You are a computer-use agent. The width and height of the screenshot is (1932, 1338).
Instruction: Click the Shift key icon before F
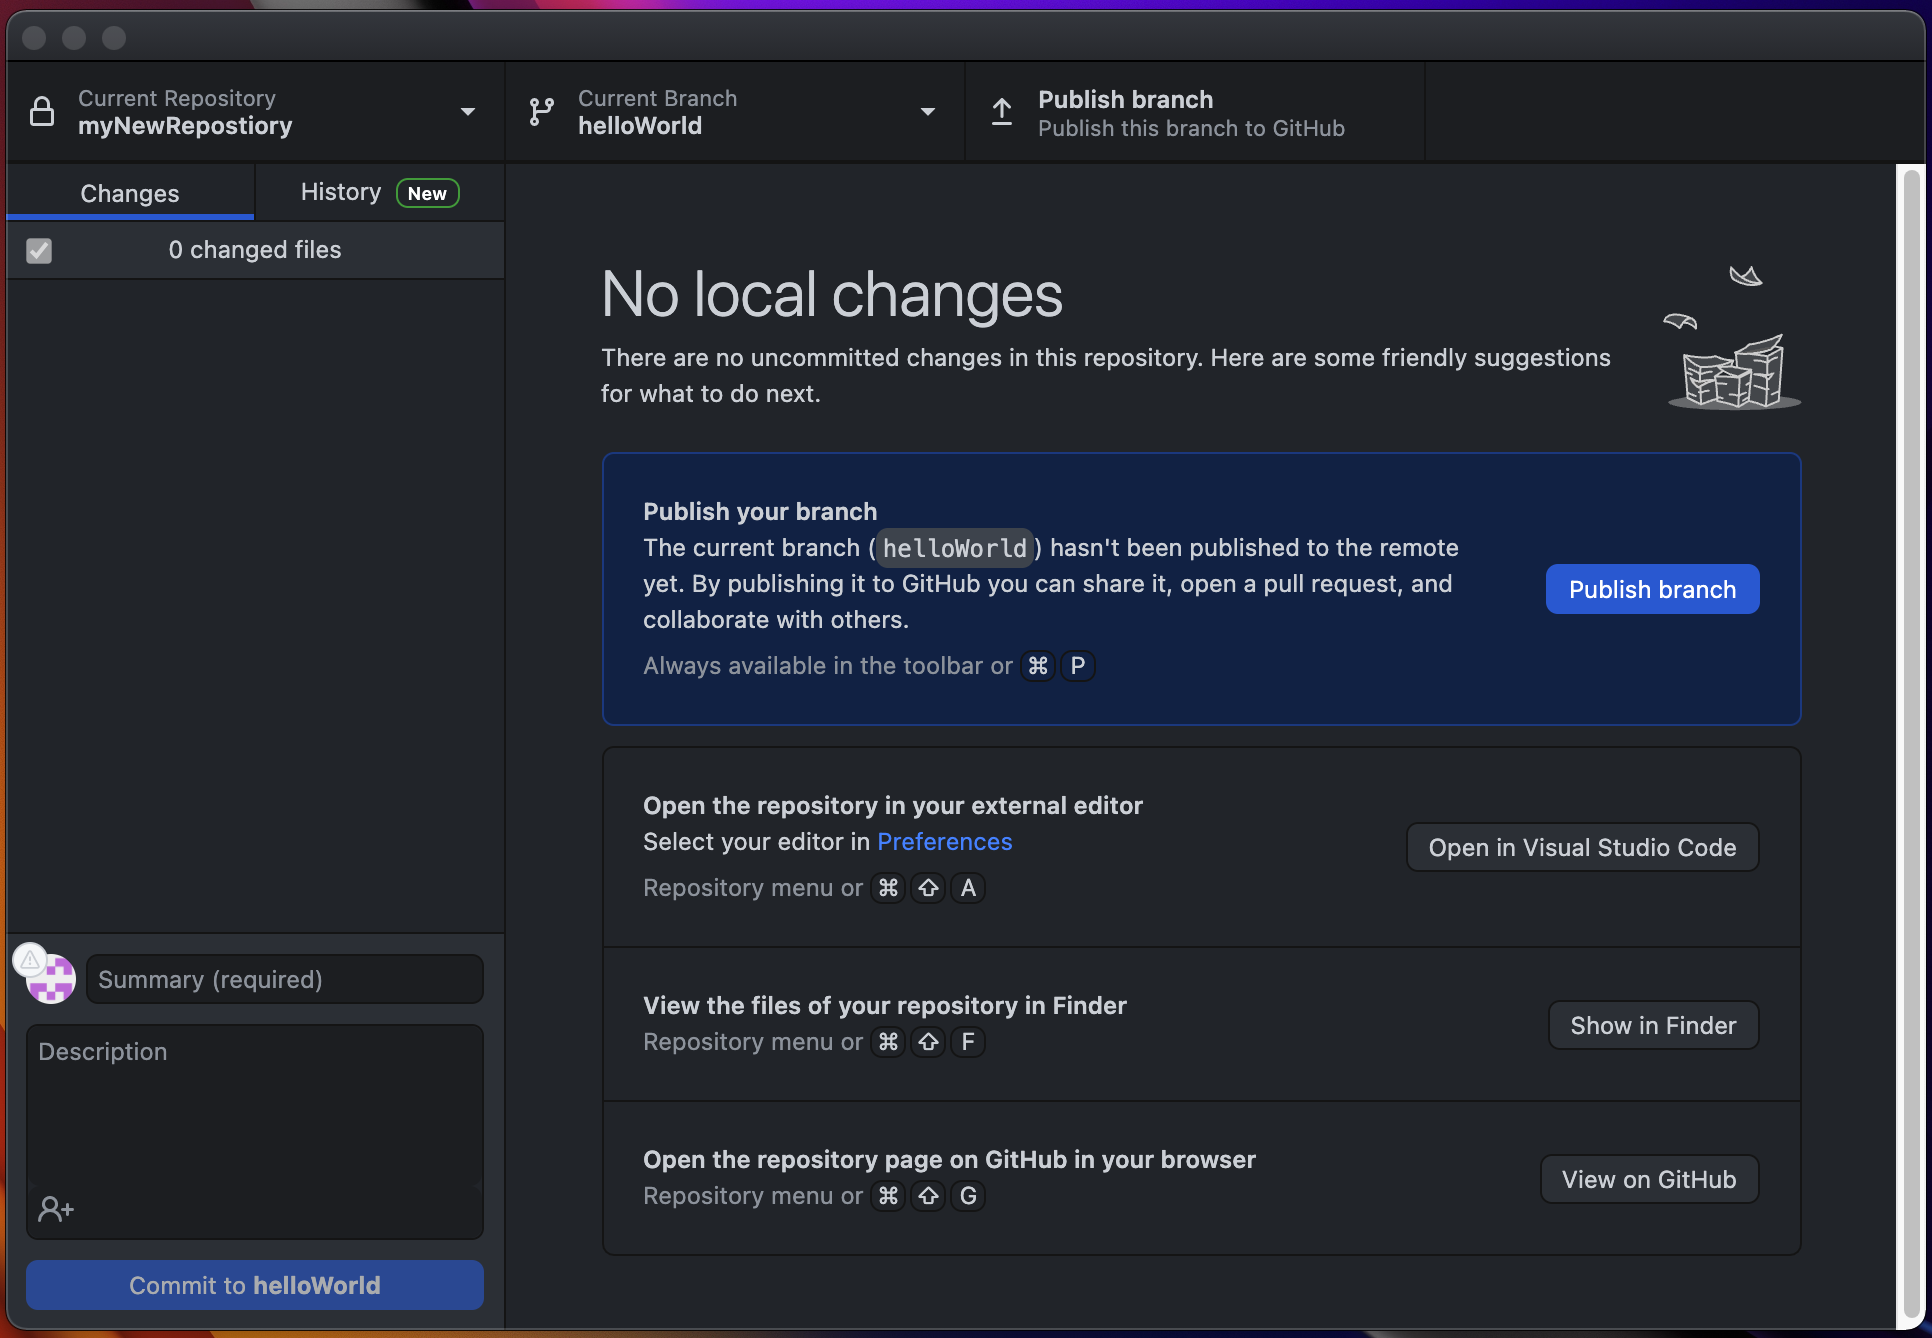[928, 1042]
